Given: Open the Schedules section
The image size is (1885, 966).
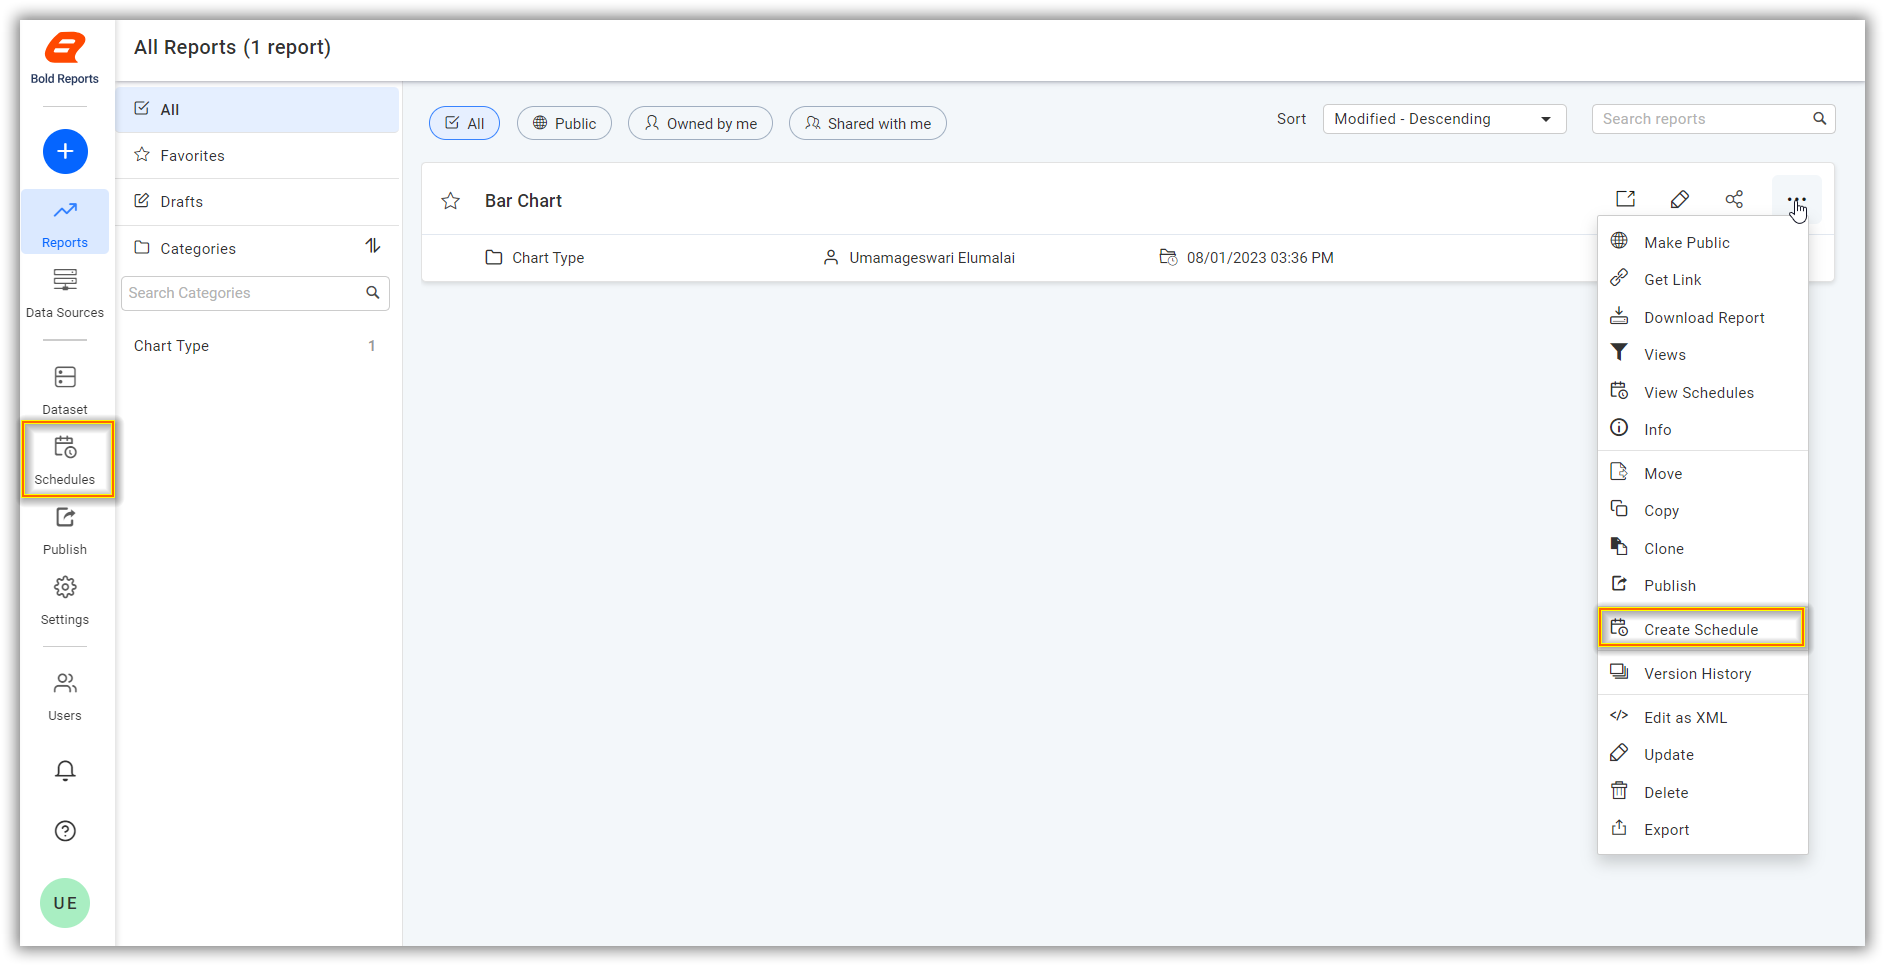Looking at the screenshot, I should (x=66, y=459).
